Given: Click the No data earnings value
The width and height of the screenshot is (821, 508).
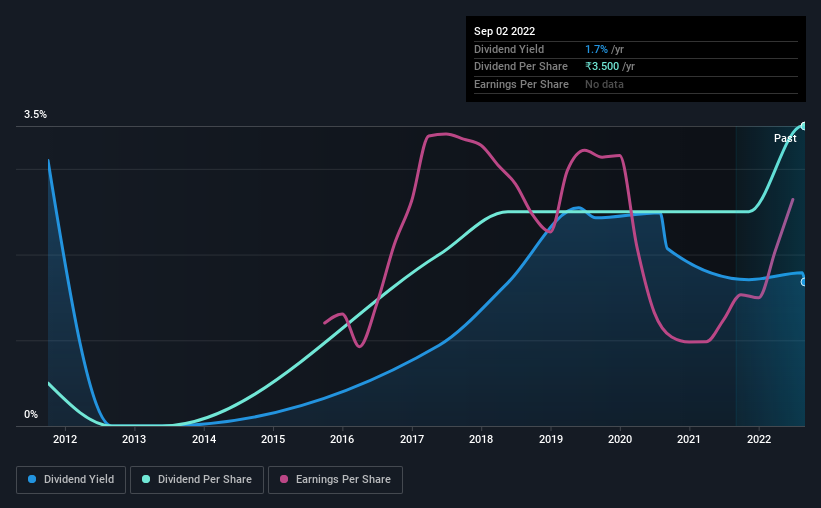Looking at the screenshot, I should point(604,84).
